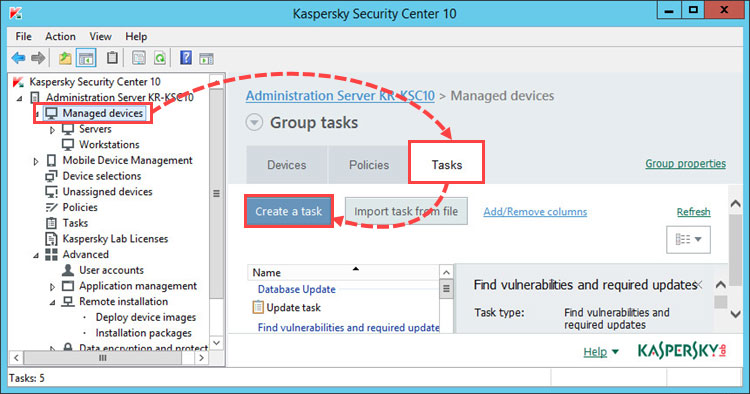750x394 pixels.
Task: Click the Refresh link
Action: coord(694,212)
